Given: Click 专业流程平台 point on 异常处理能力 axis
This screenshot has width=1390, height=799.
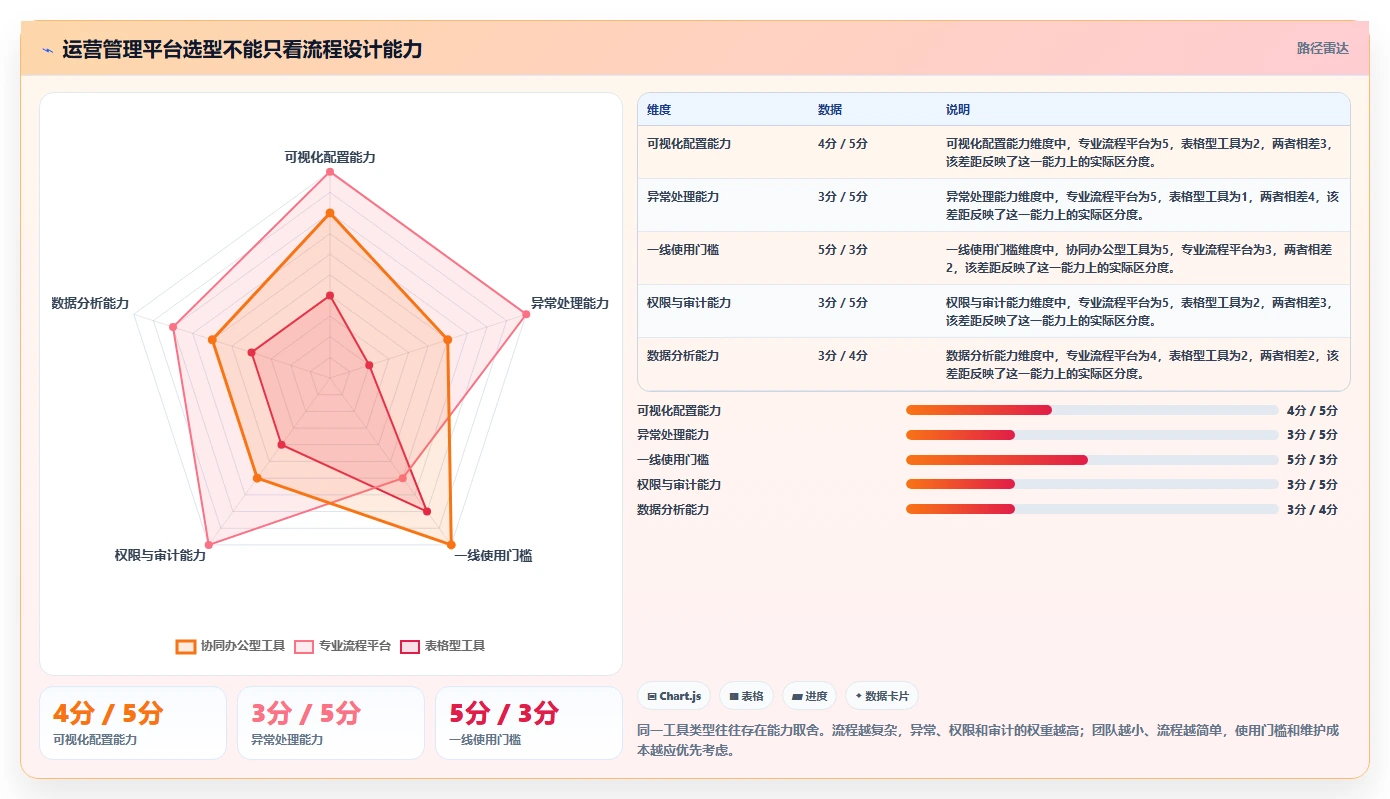Looking at the screenshot, I should pos(526,314).
